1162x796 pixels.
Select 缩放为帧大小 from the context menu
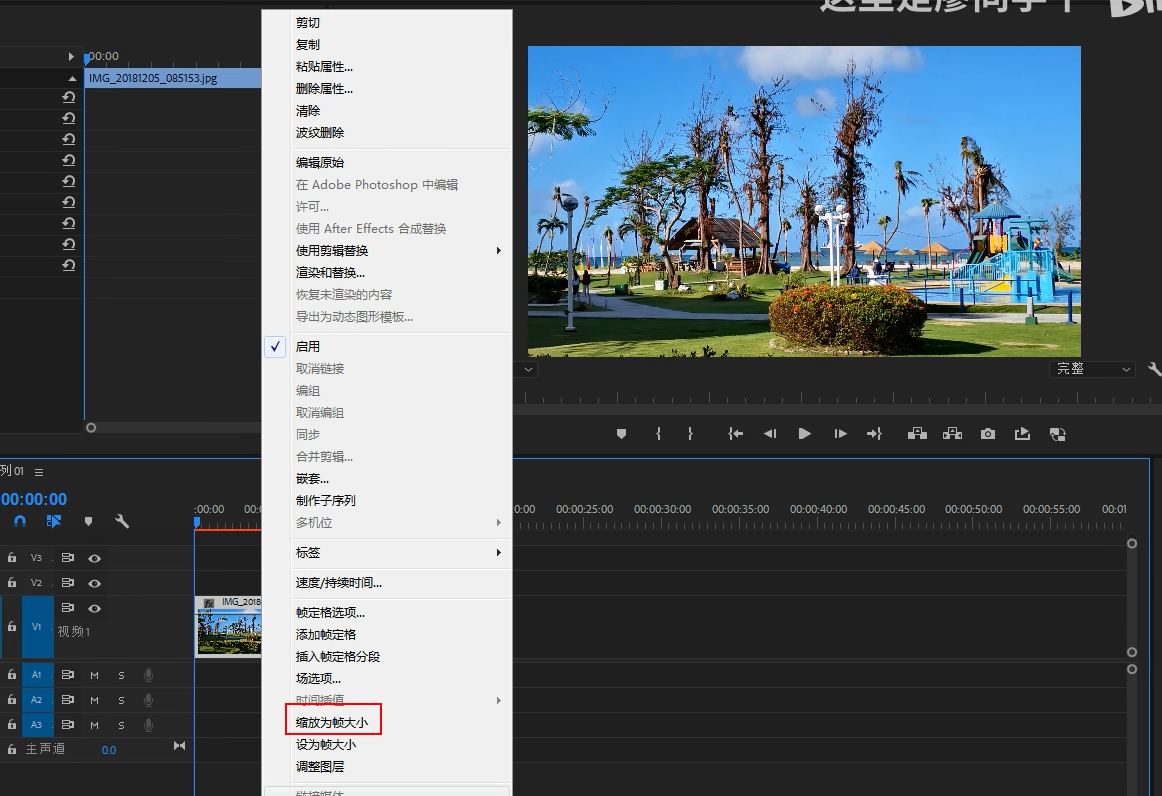coord(333,722)
